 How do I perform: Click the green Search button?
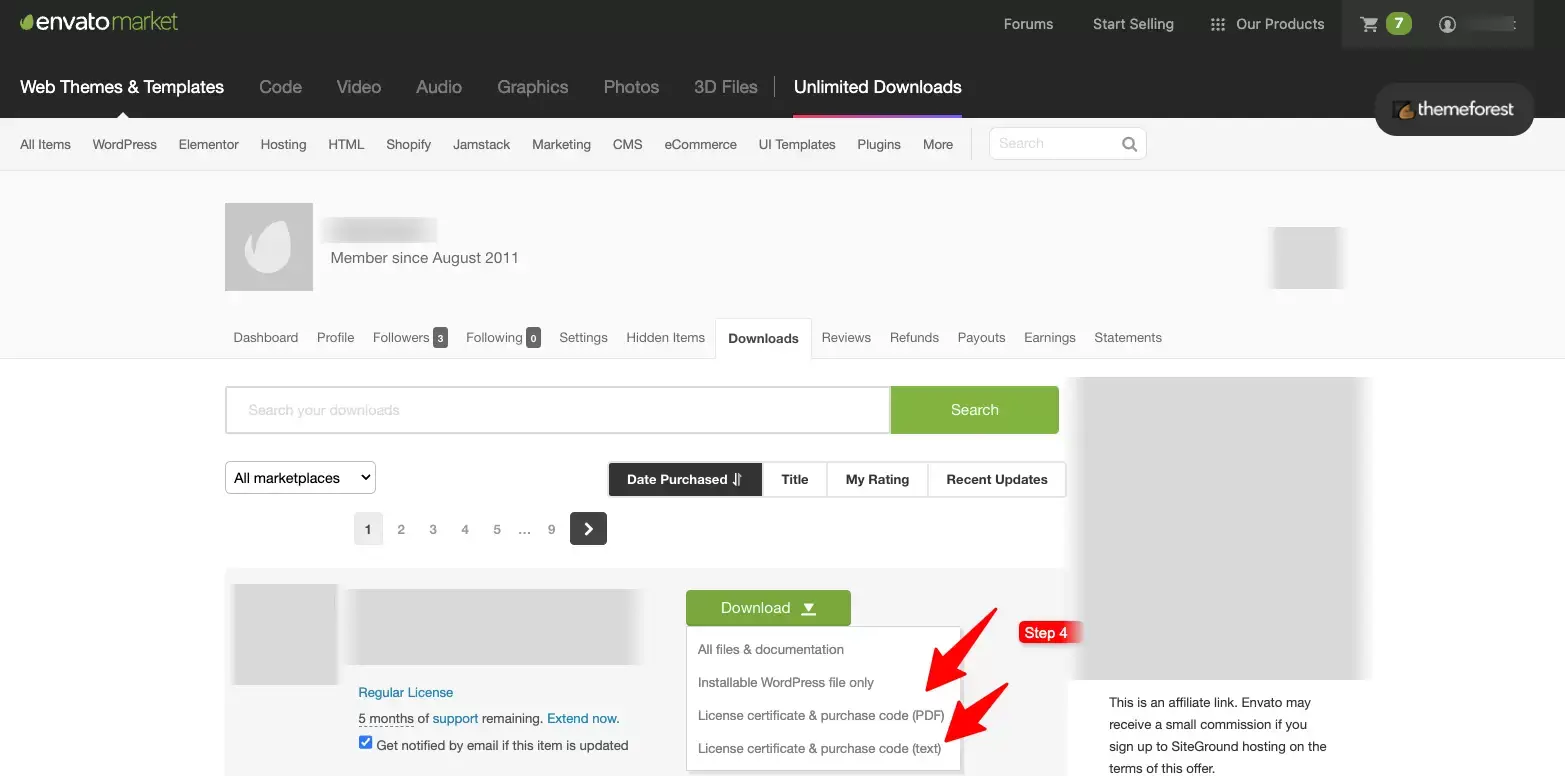pyautogui.click(x=974, y=410)
